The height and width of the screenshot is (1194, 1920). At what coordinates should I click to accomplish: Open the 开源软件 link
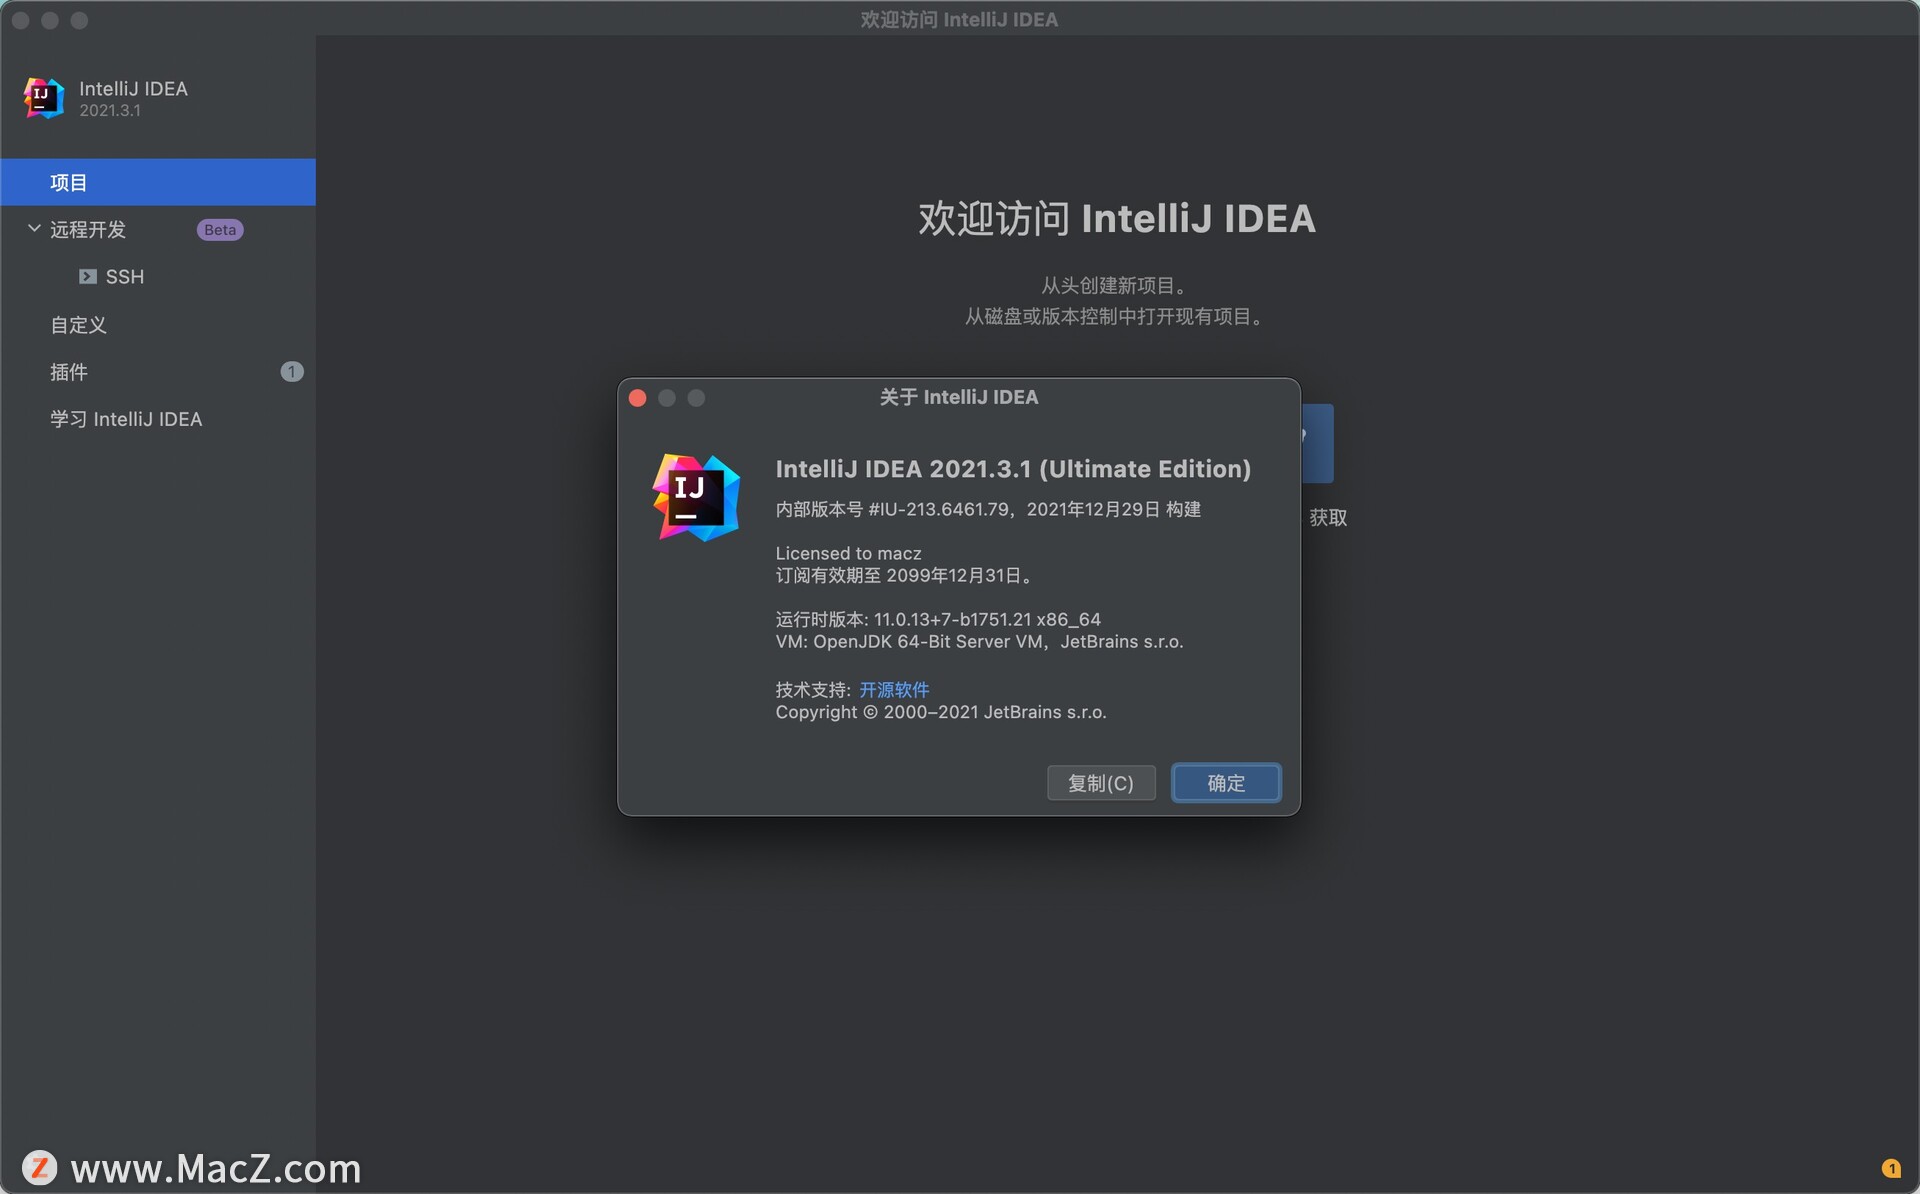tap(894, 690)
